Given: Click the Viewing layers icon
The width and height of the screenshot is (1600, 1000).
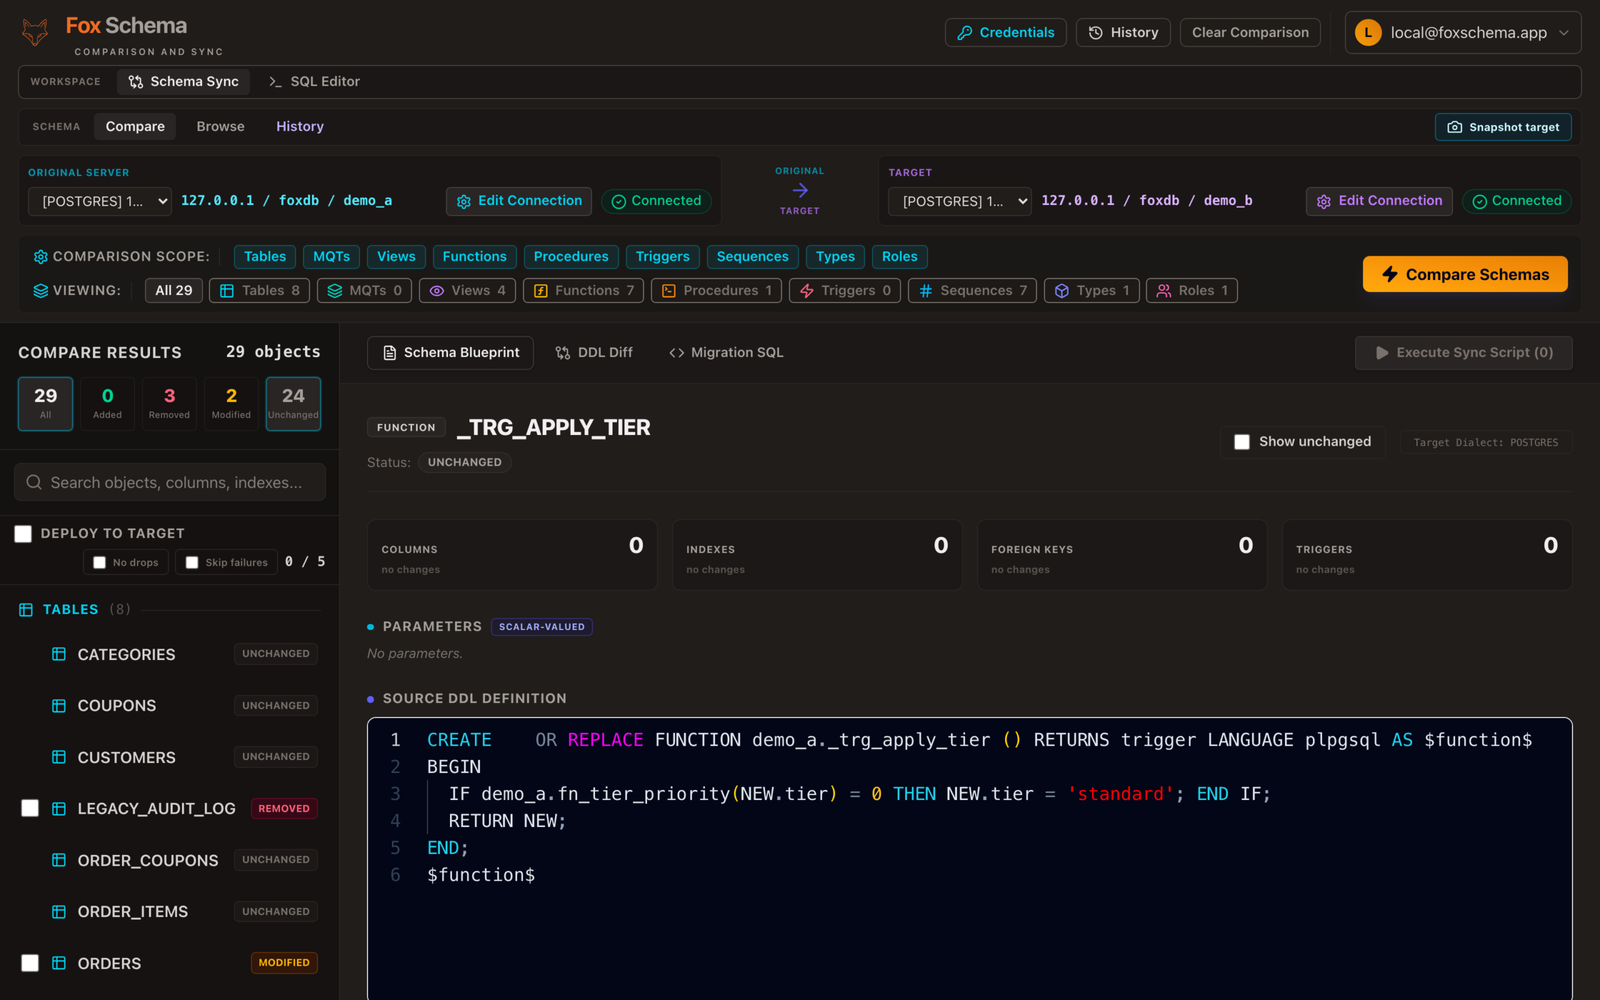Looking at the screenshot, I should coord(41,291).
